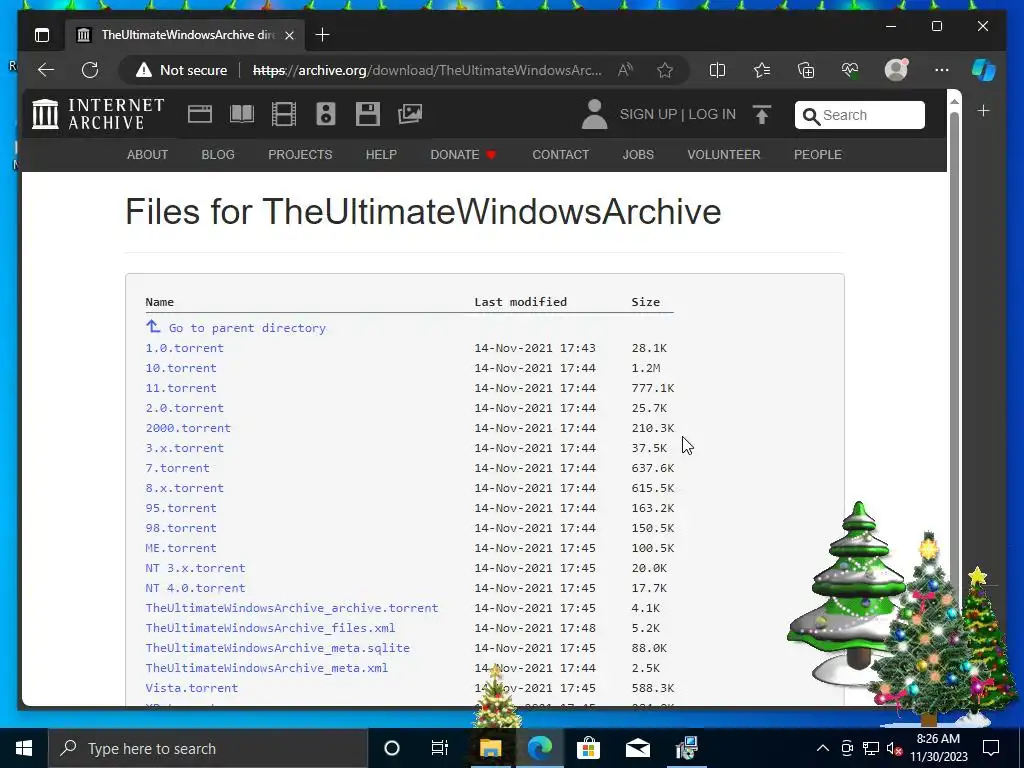Click scrollbar up arrow
This screenshot has height=768, width=1024.
pos(954,101)
